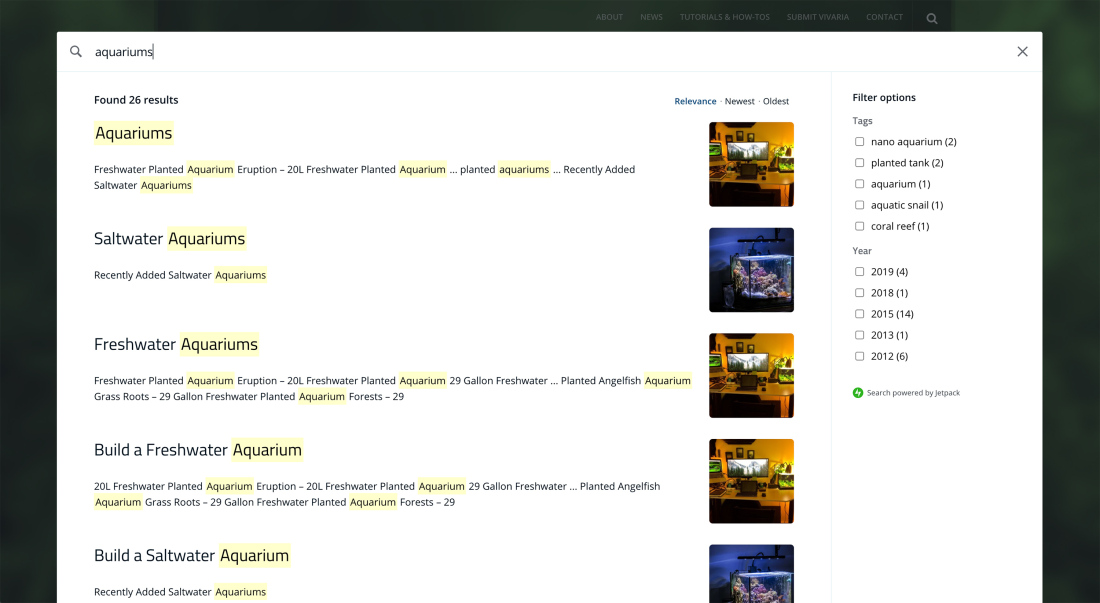Sort results by Oldest
The height and width of the screenshot is (603, 1100).
775,101
